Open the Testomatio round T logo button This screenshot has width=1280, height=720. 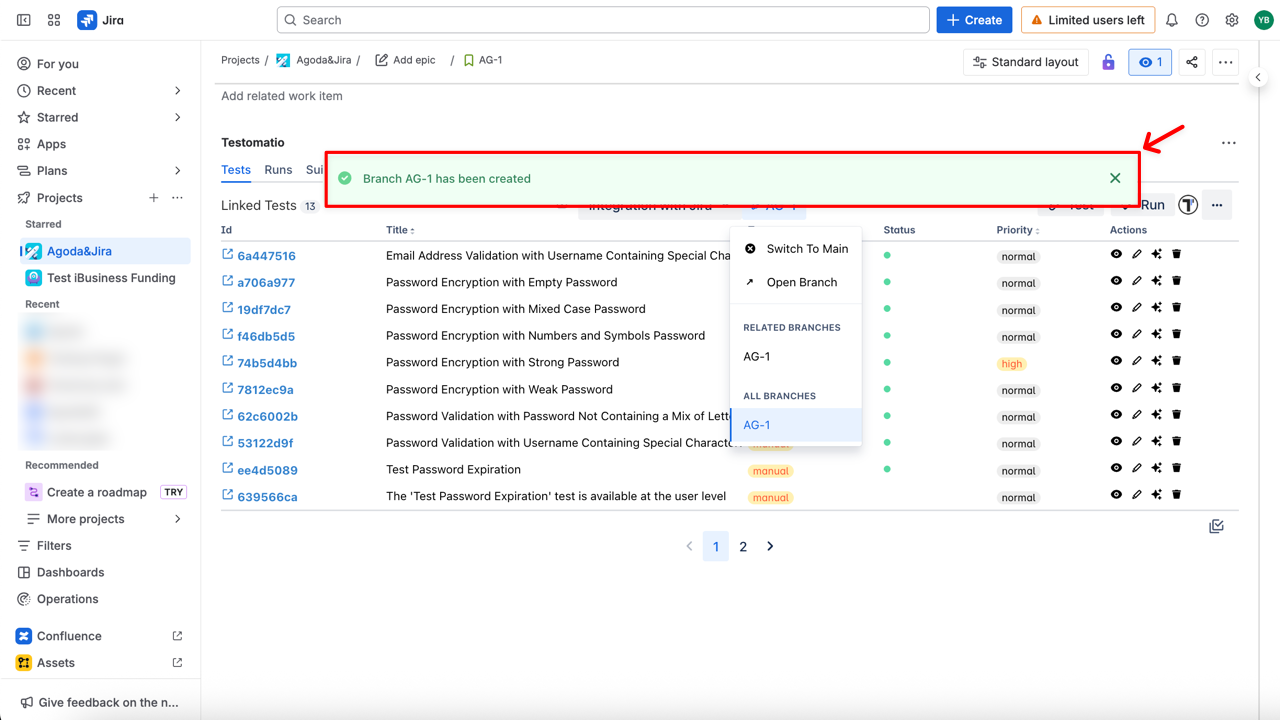point(1188,205)
